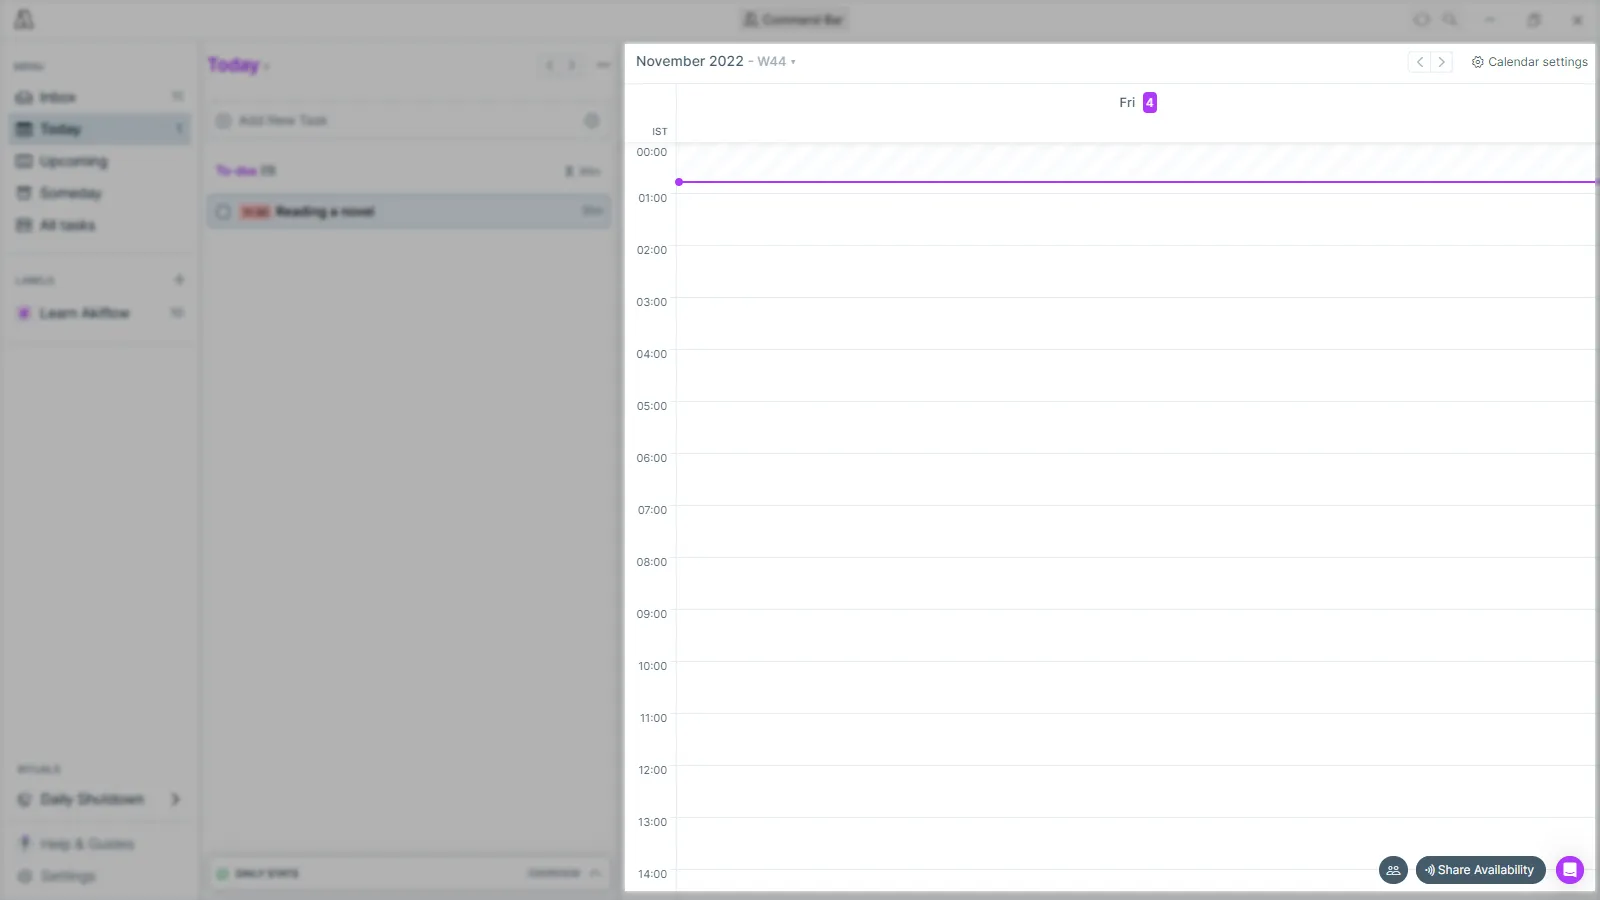Go to next calendar day arrow

click(1441, 62)
